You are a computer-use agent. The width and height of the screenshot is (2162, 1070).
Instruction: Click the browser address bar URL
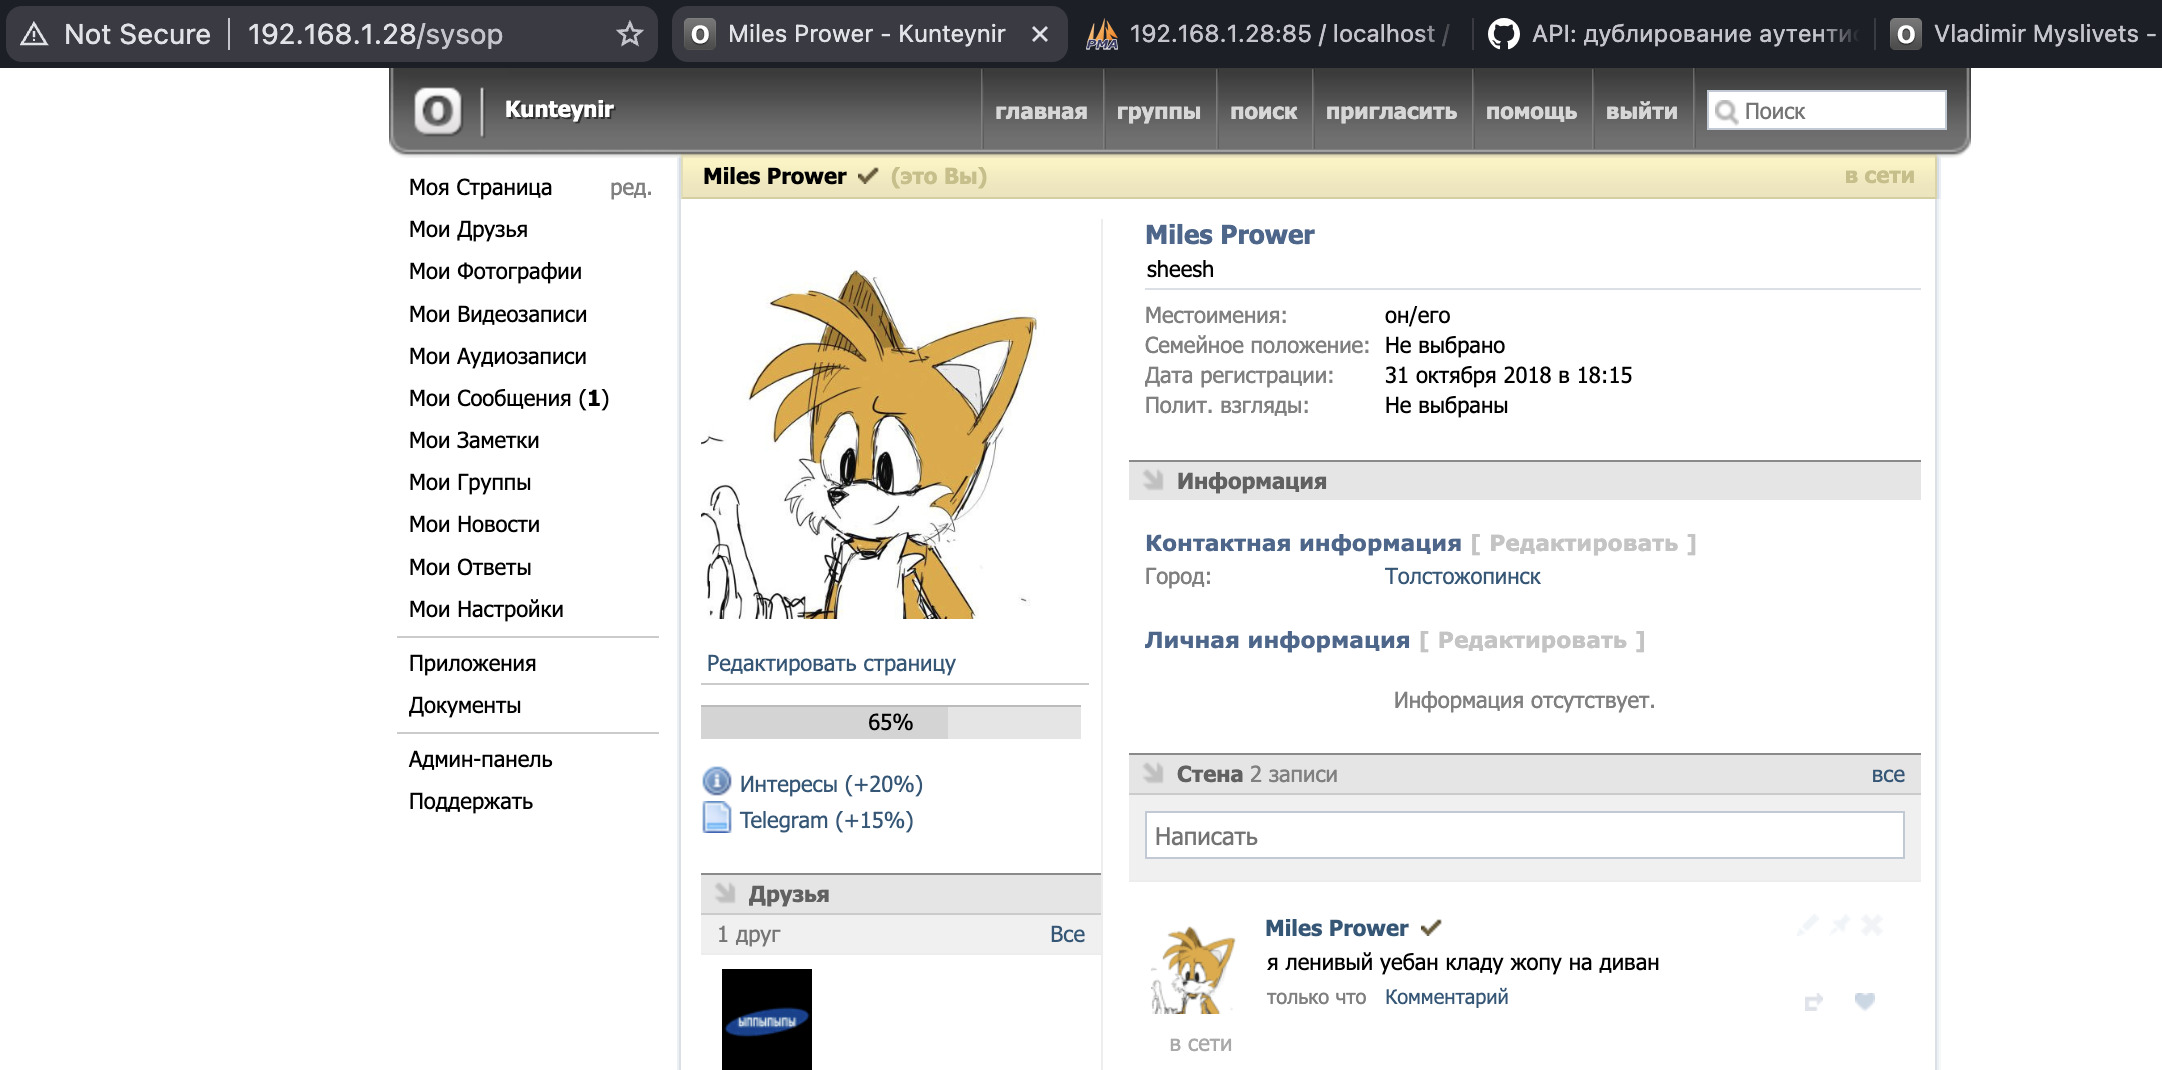pos(375,34)
